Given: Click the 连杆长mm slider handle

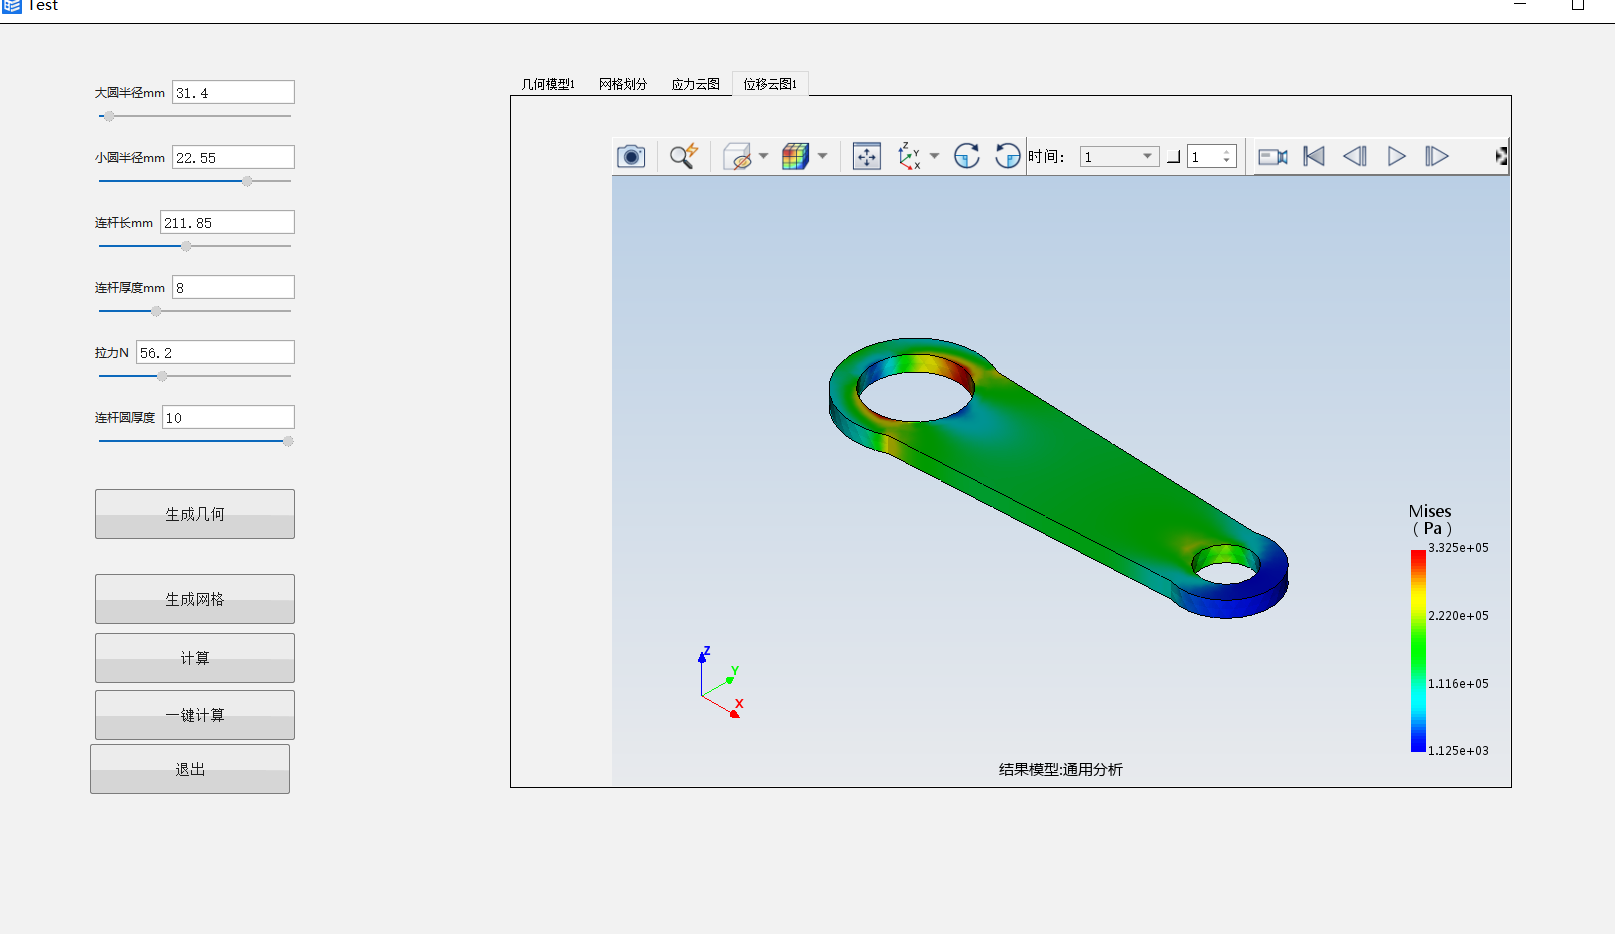Looking at the screenshot, I should pyautogui.click(x=186, y=246).
